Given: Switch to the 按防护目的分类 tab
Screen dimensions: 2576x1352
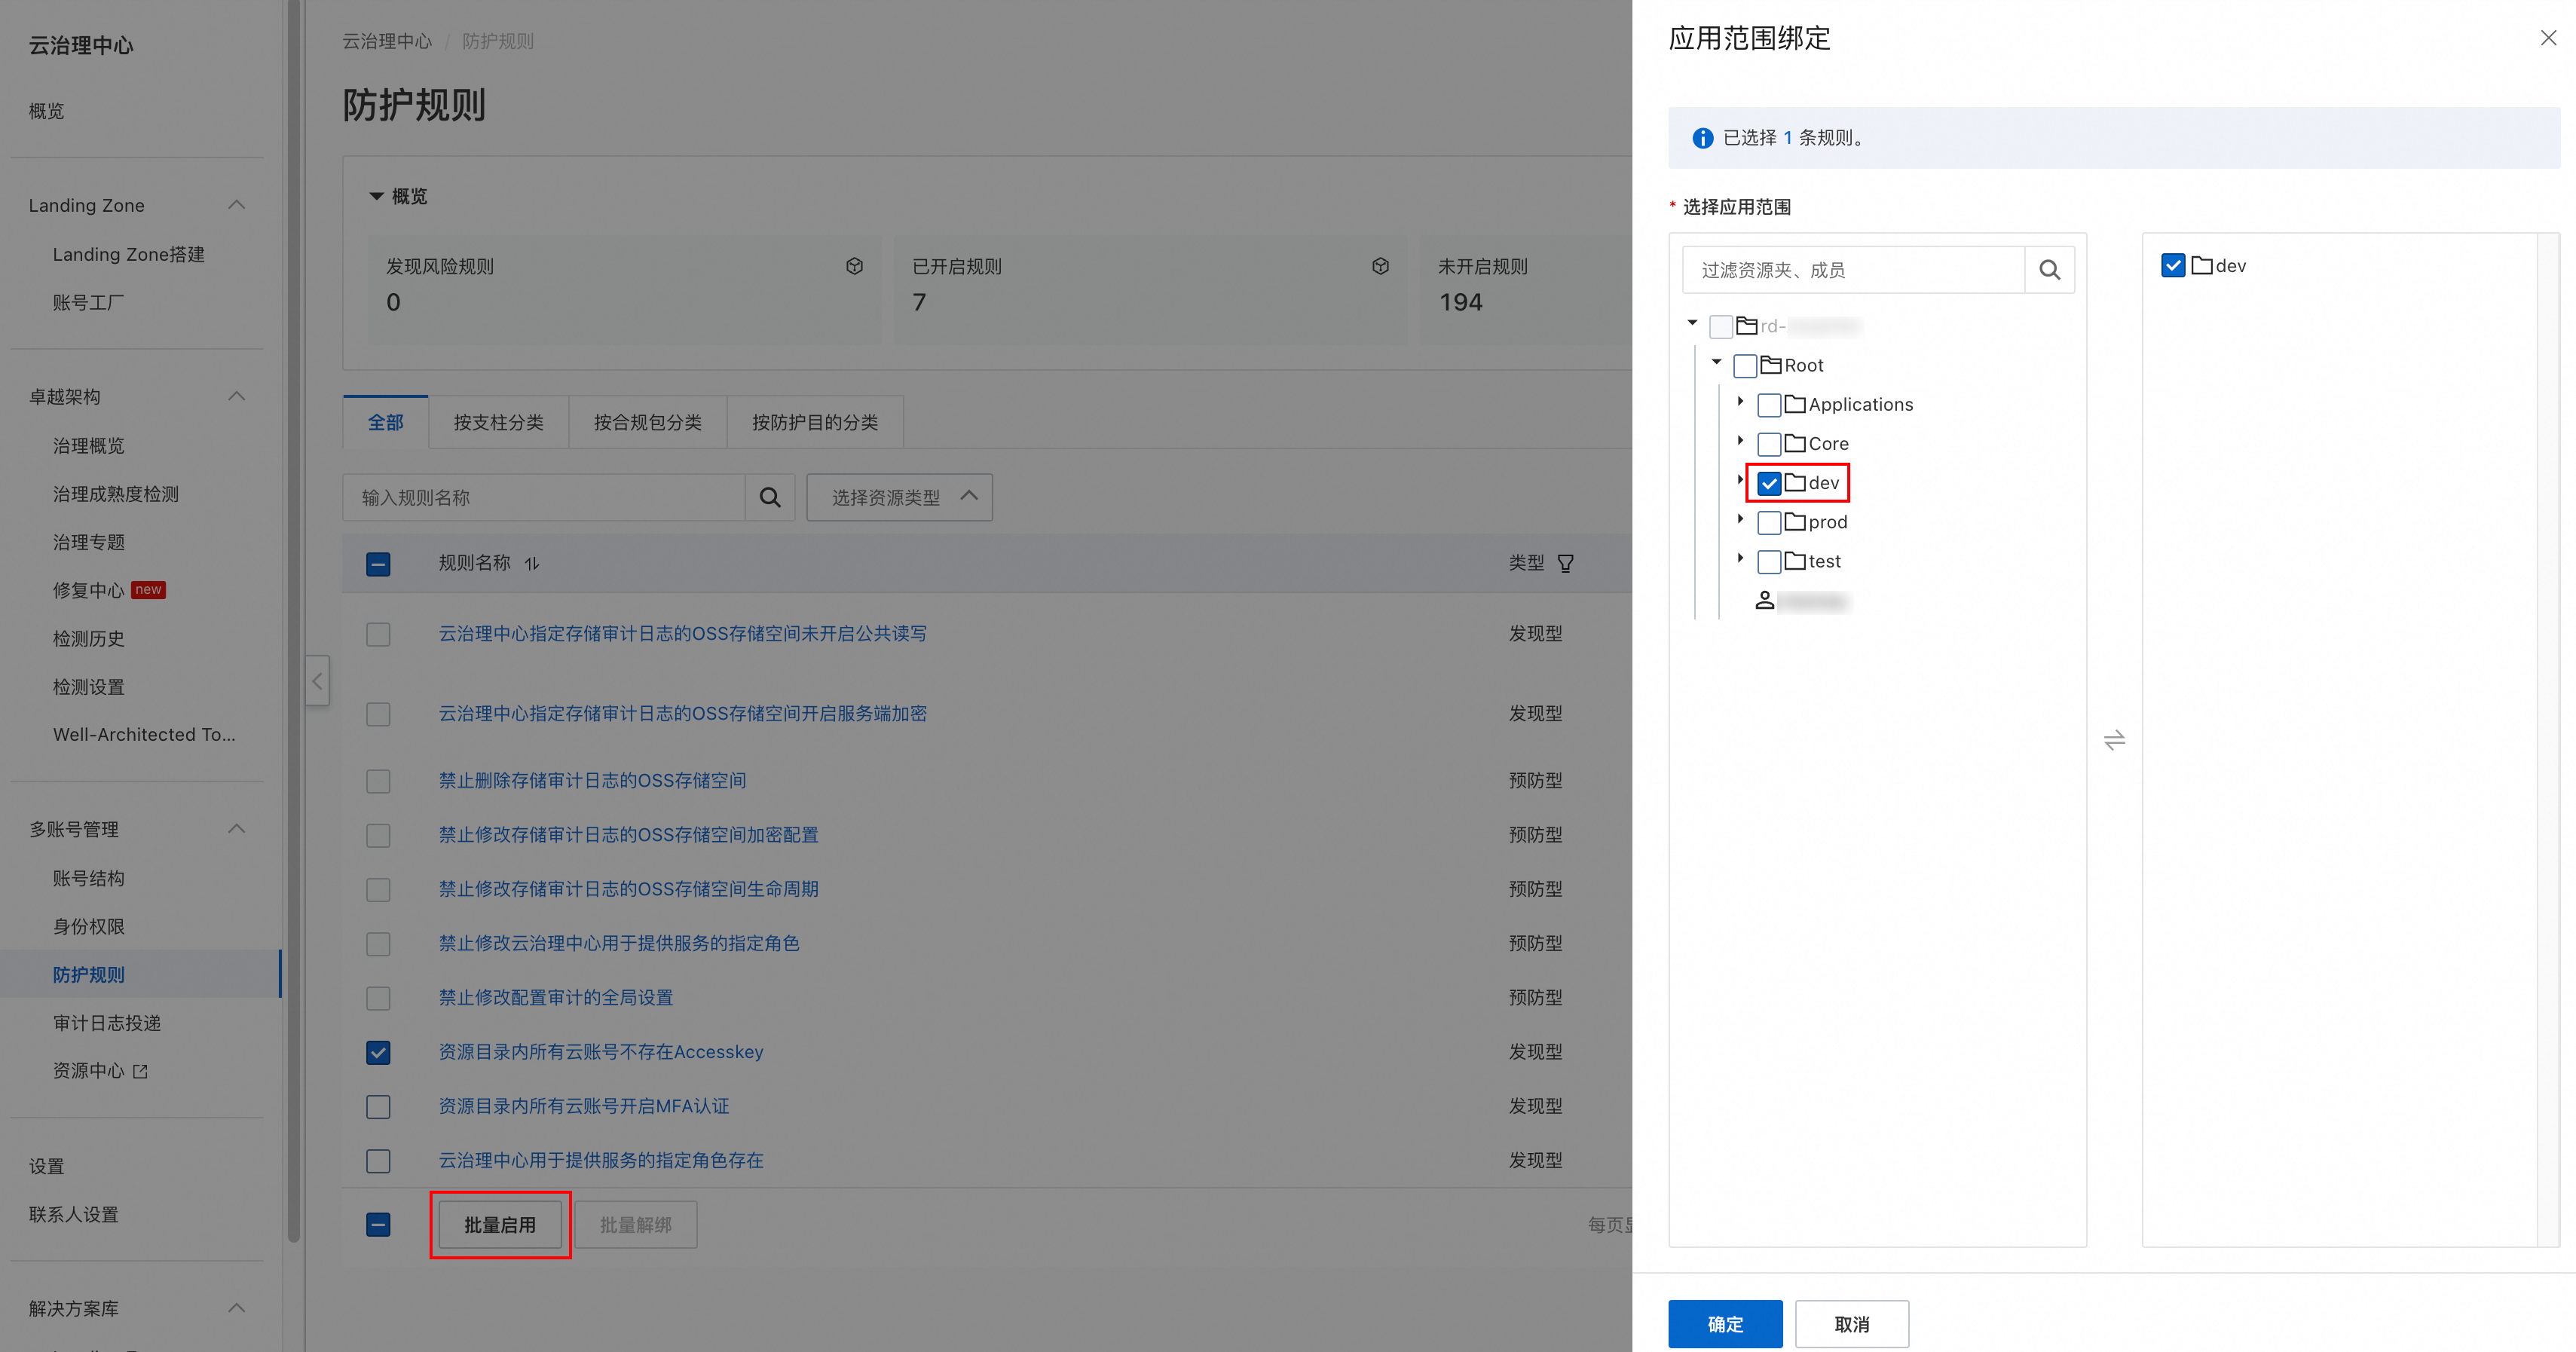Looking at the screenshot, I should [x=815, y=422].
